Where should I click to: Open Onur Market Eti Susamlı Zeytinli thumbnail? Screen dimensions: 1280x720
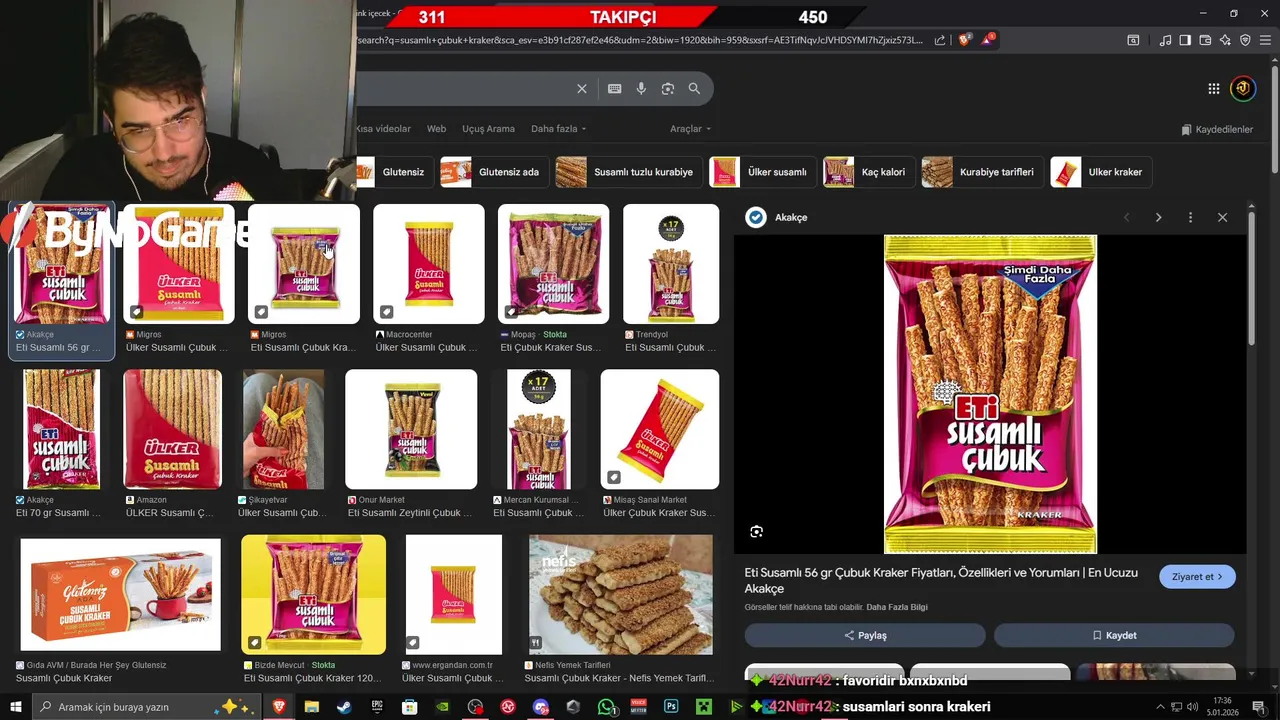tap(411, 430)
